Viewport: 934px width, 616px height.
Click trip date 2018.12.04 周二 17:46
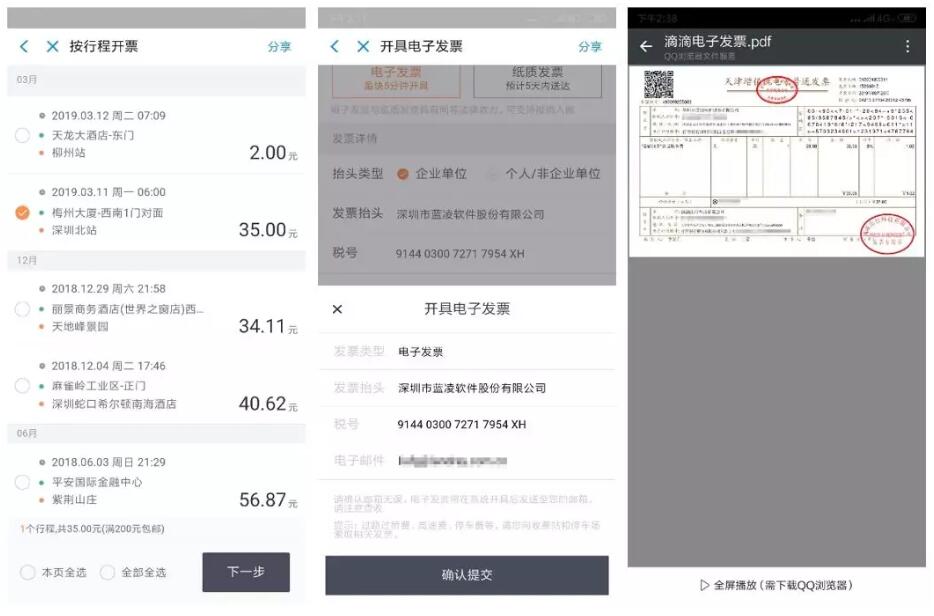(x=108, y=366)
